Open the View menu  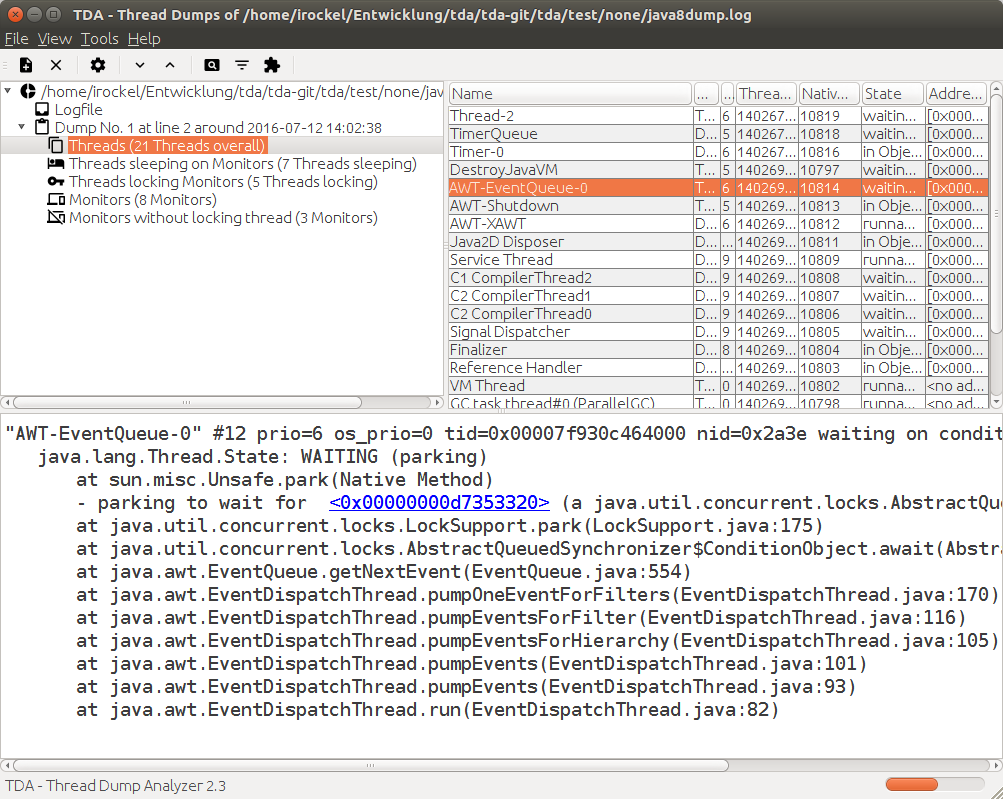[54, 39]
